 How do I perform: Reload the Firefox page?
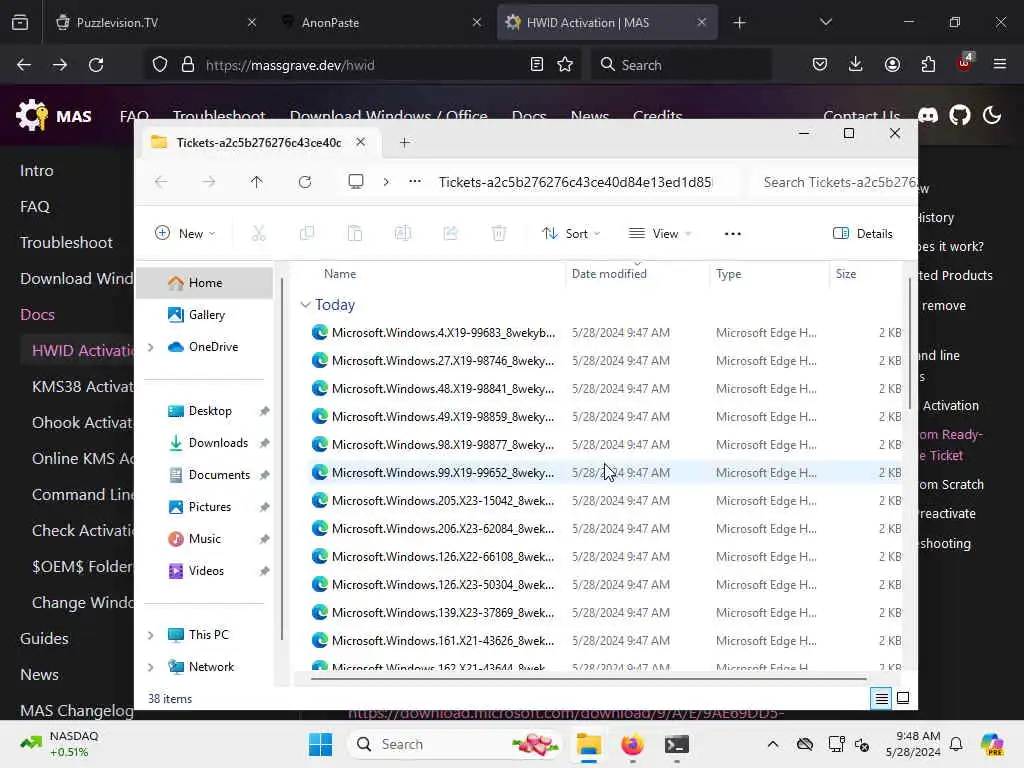pos(96,65)
